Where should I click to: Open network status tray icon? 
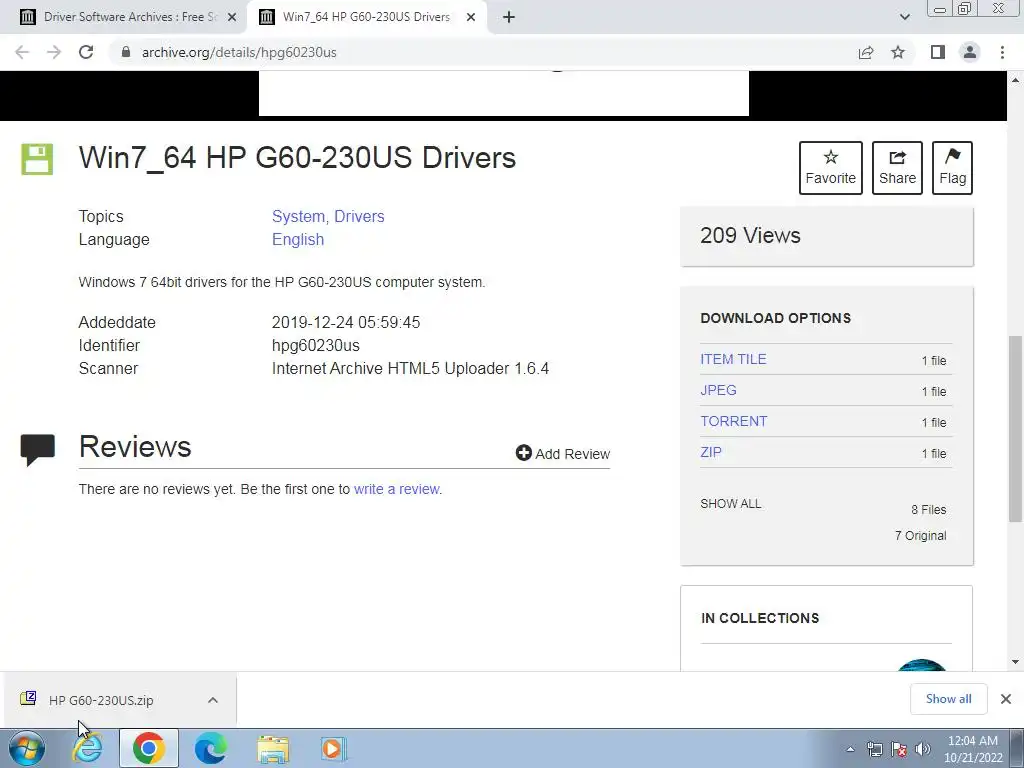coord(874,749)
